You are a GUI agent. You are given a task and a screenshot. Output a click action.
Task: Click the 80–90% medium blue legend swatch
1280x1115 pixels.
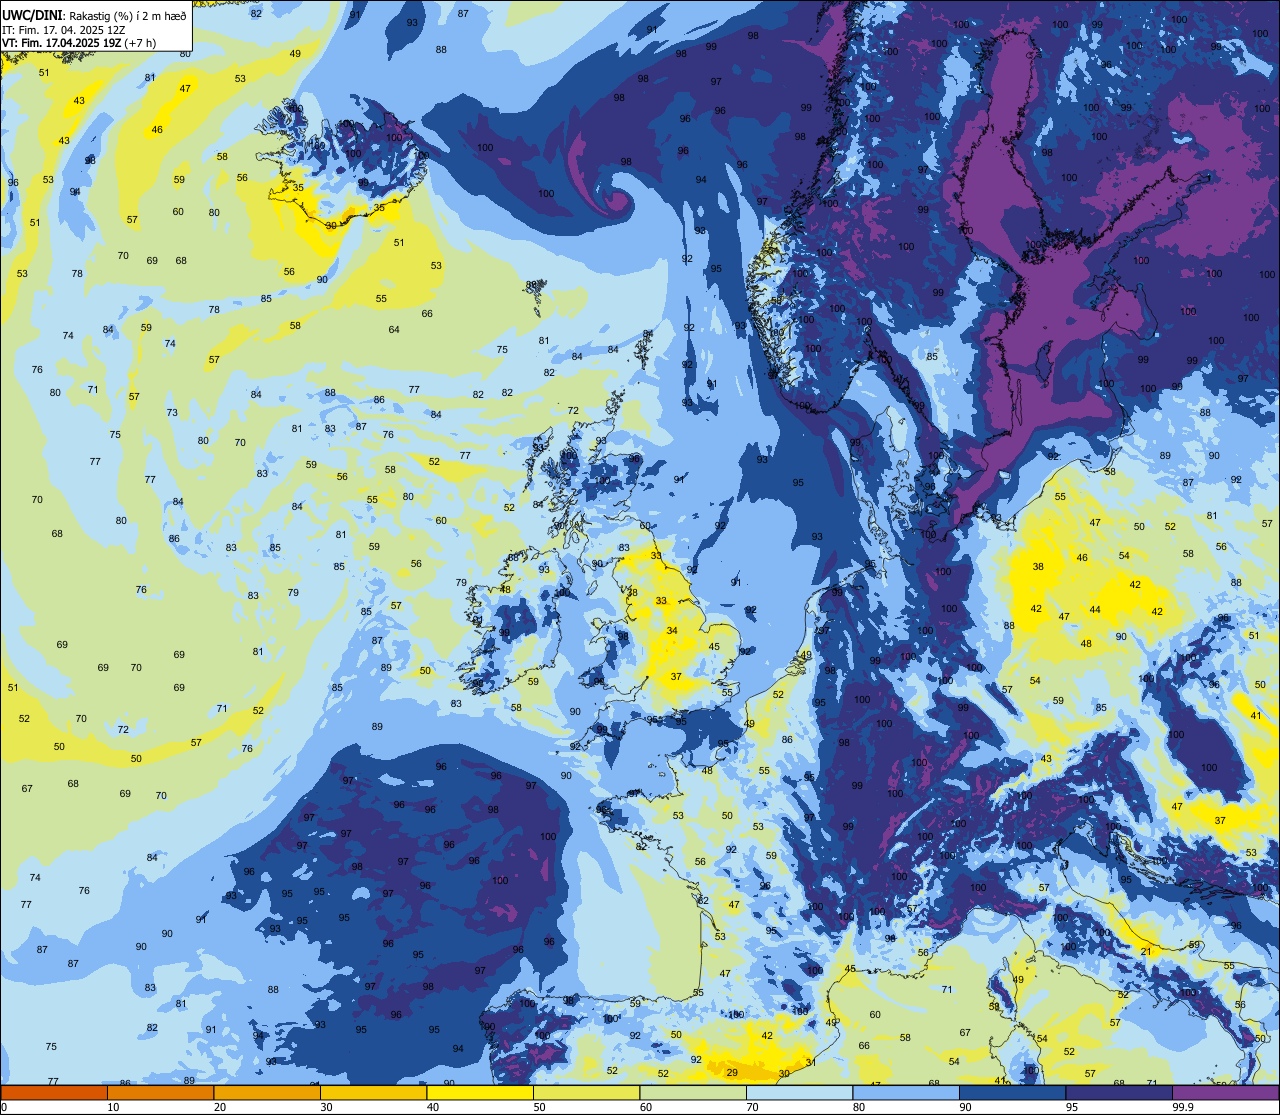(906, 1092)
